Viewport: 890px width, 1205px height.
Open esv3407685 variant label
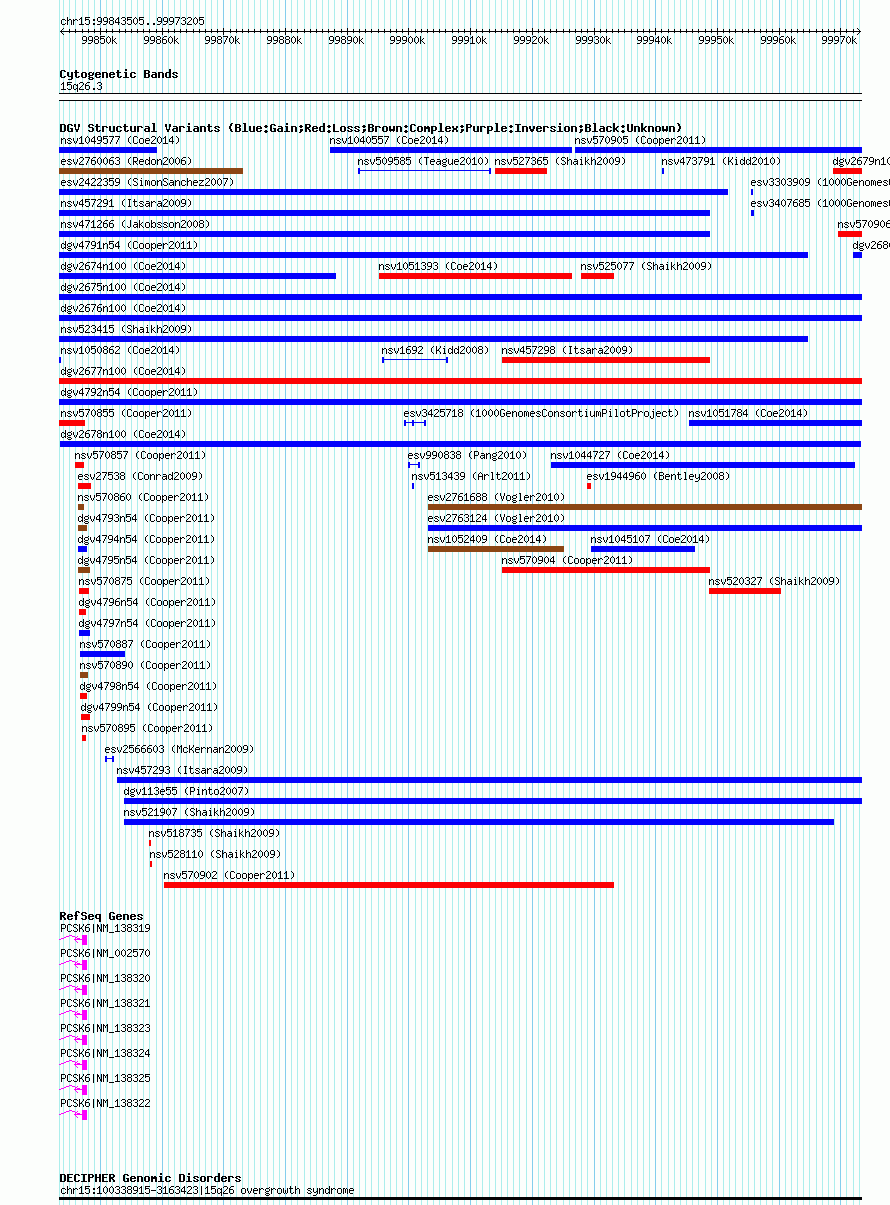point(820,204)
